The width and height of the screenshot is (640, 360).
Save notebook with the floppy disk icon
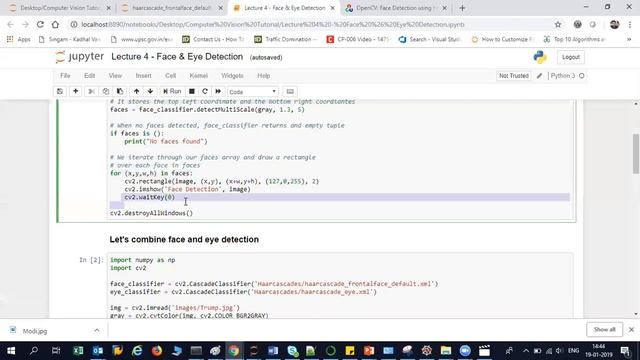60,91
